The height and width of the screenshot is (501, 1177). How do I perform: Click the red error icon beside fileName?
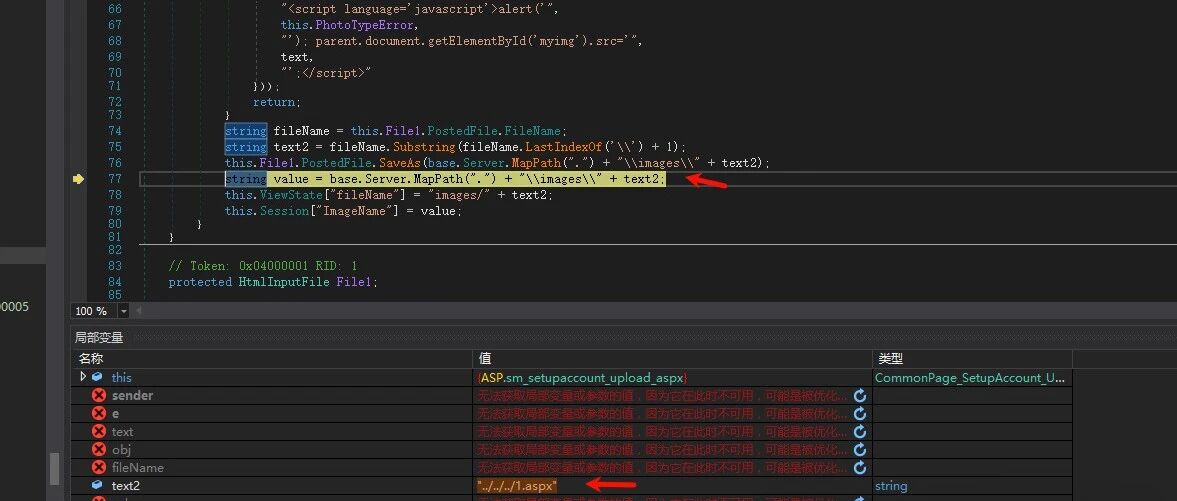tap(98, 467)
